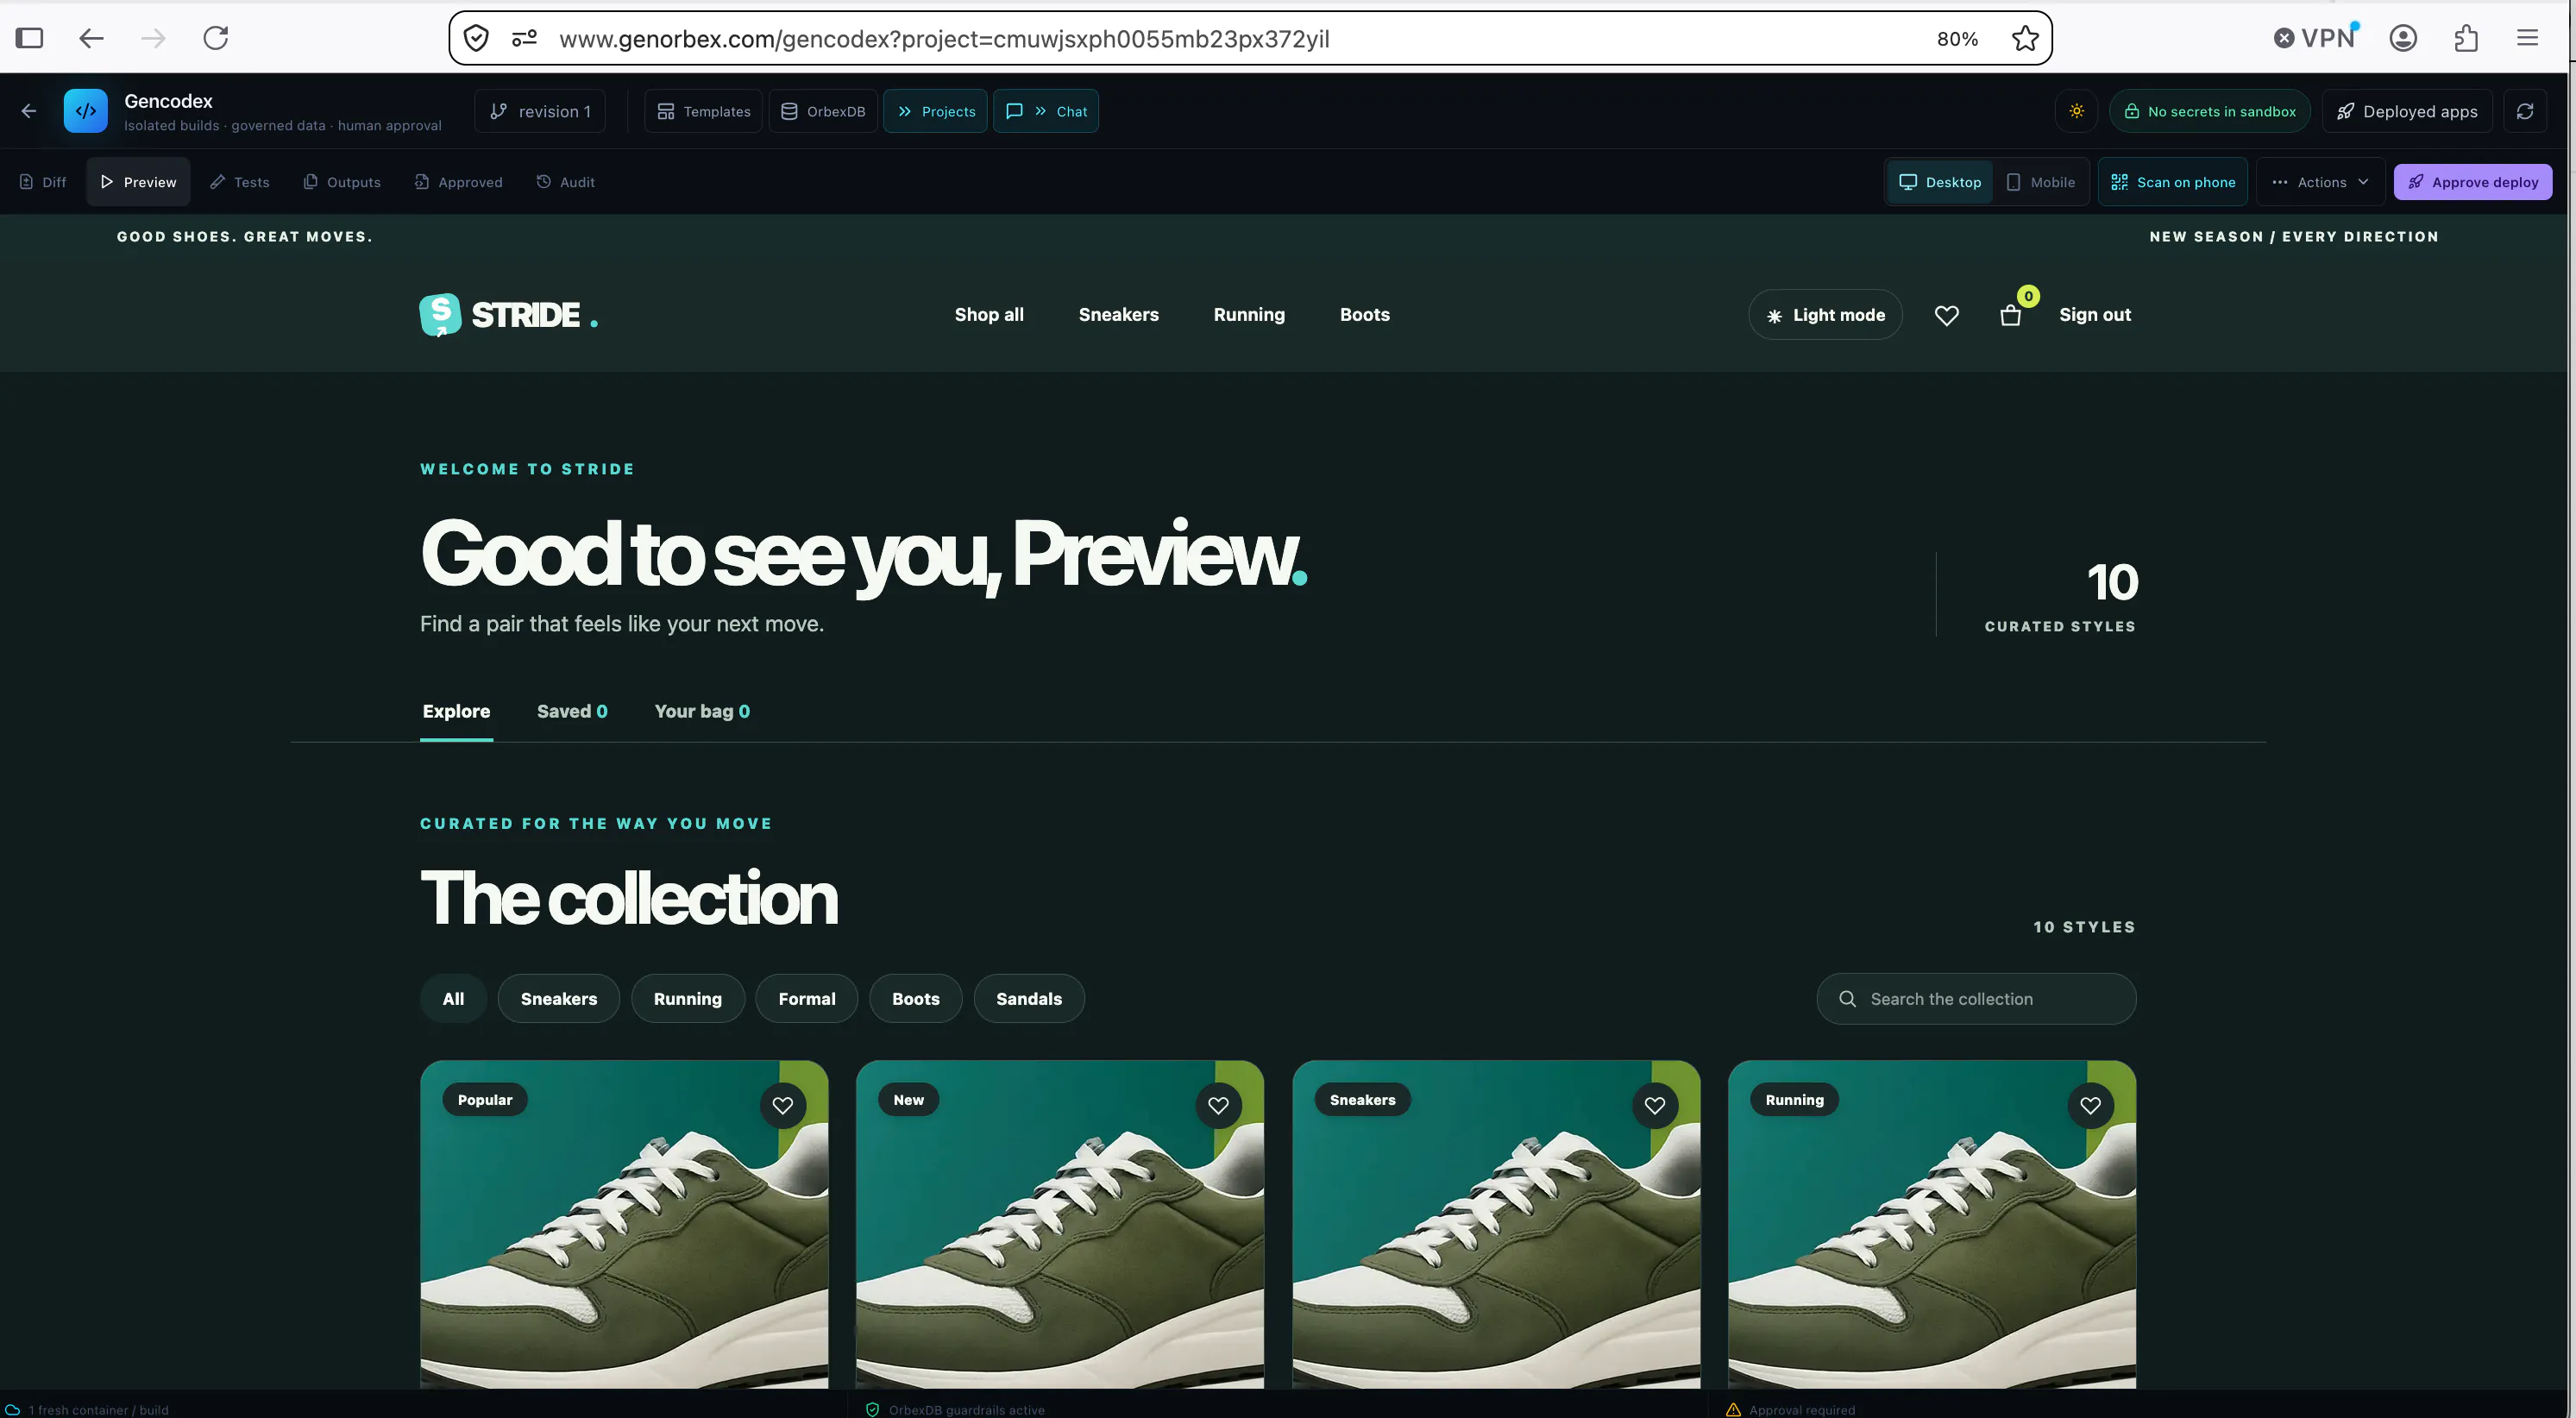Go to Running in the top nav
Screen dimensions: 2576x1418
pyautogui.click(x=1249, y=315)
